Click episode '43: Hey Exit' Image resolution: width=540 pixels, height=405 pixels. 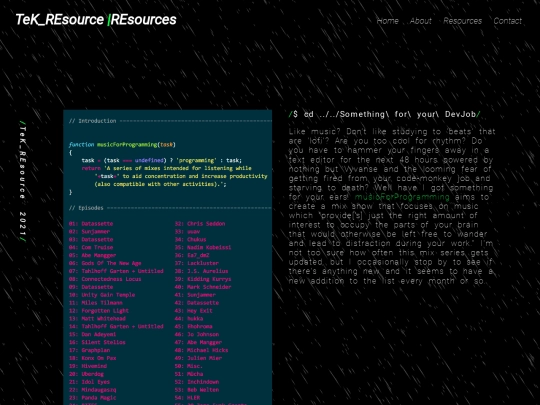(x=194, y=311)
